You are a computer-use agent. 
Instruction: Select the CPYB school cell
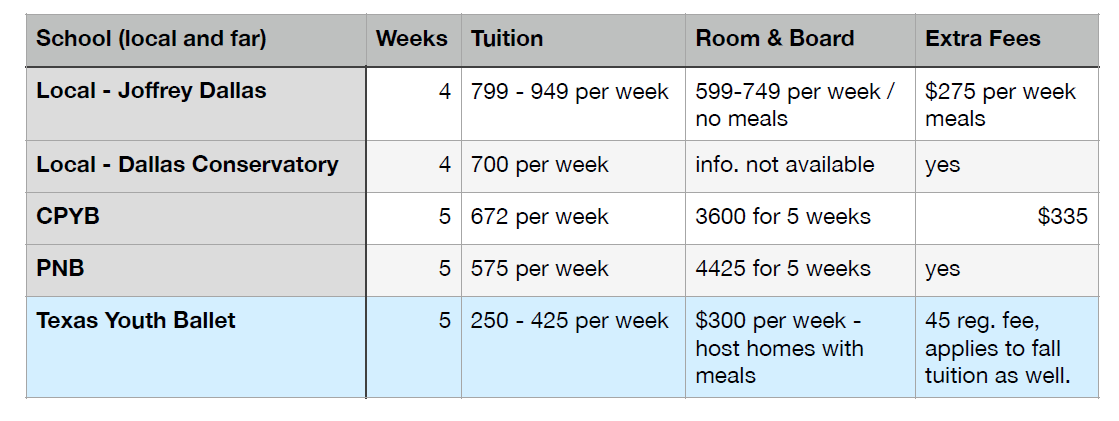[68, 217]
